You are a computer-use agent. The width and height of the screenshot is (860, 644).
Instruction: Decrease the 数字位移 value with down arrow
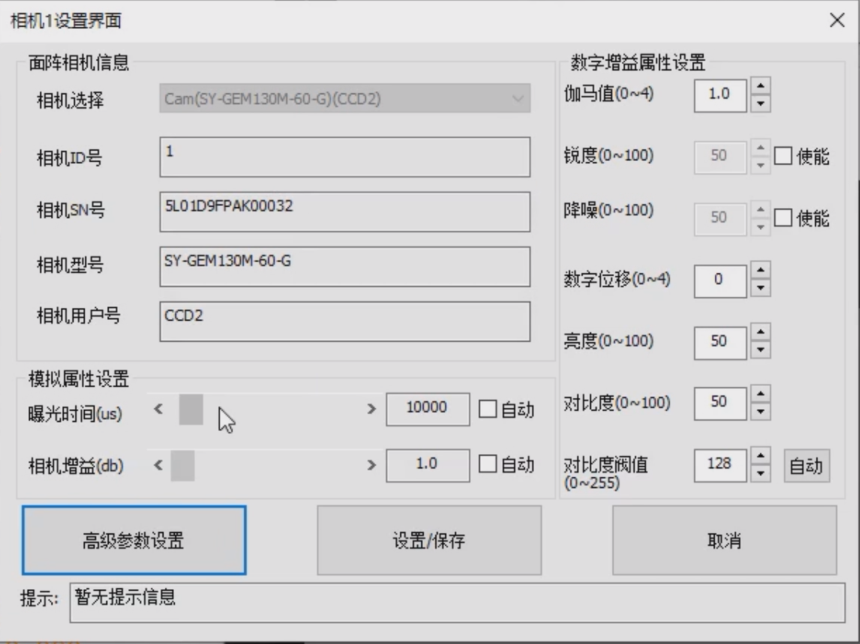tap(760, 288)
